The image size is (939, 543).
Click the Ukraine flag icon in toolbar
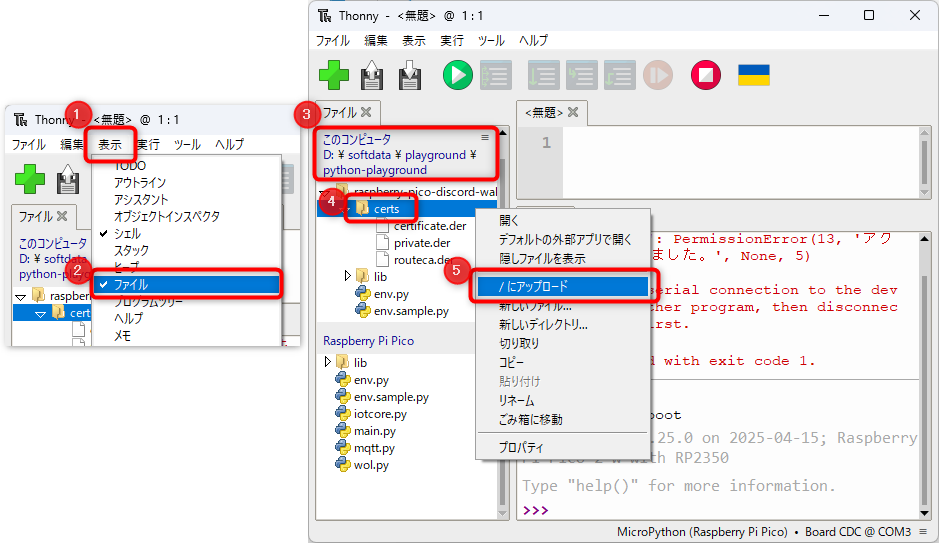[x=753, y=75]
